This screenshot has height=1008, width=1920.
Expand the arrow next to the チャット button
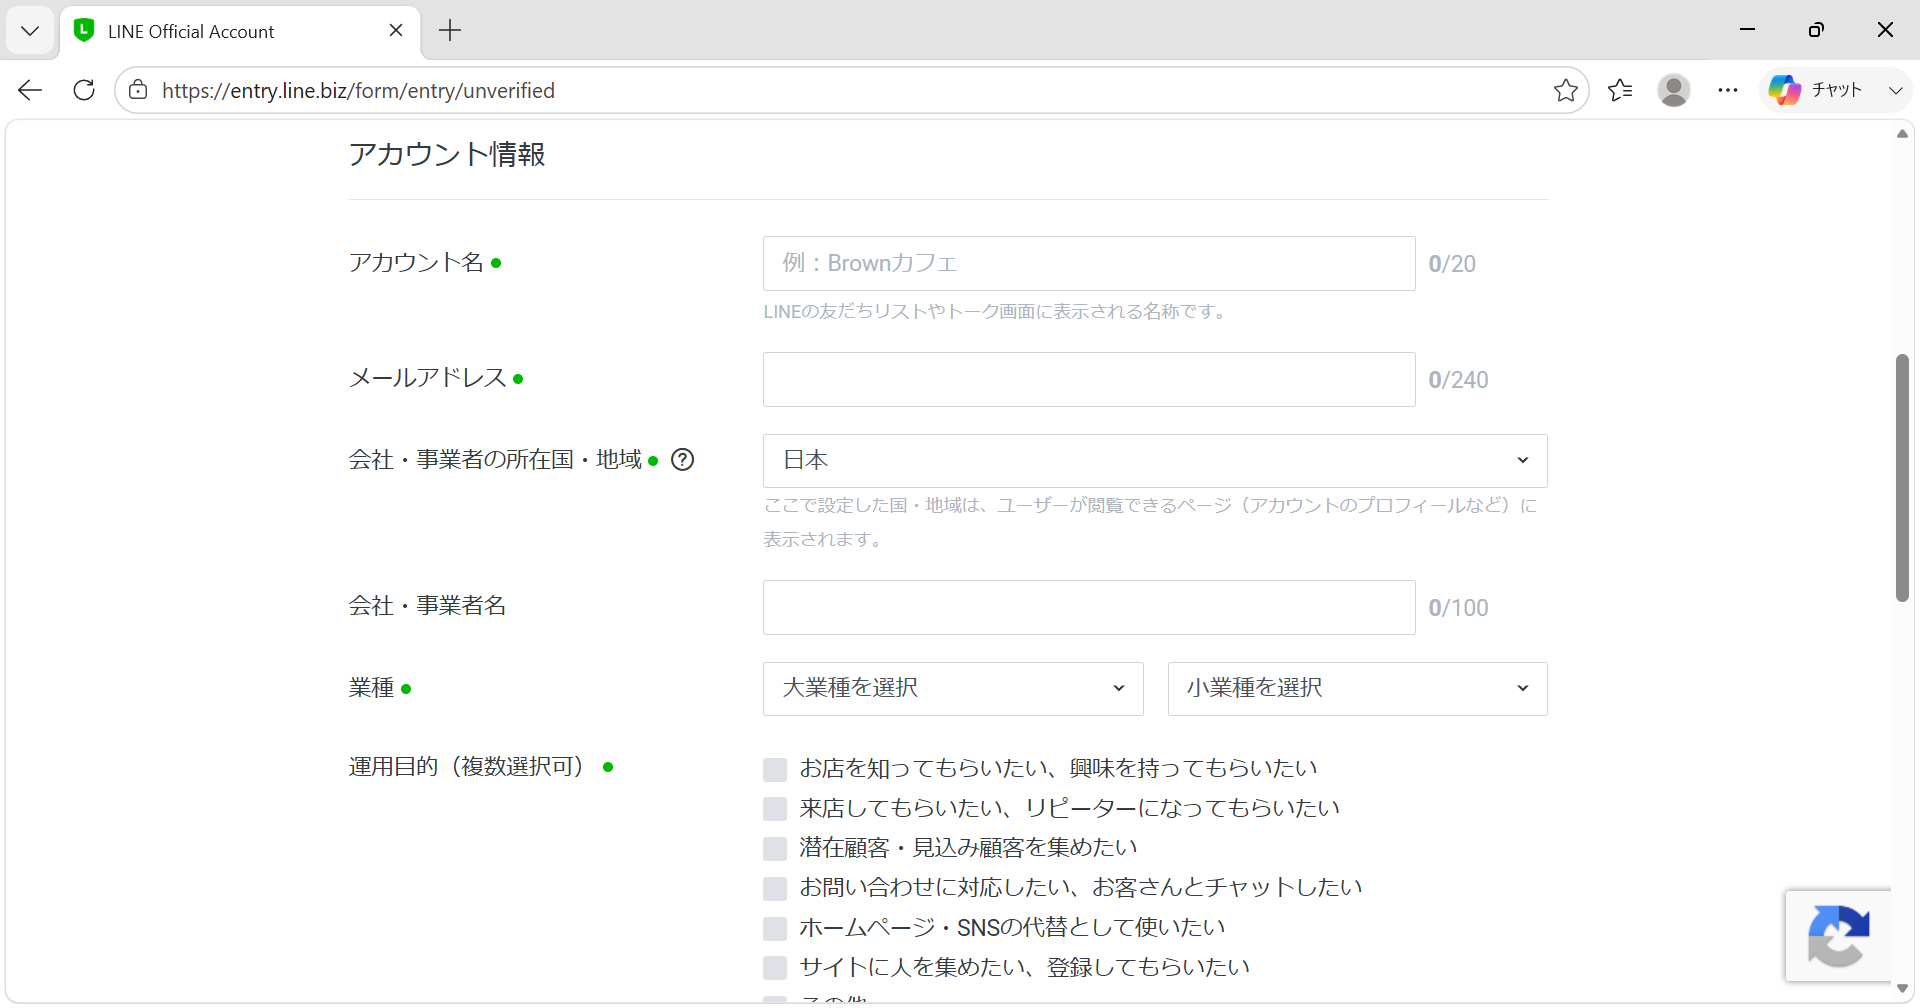1895,90
